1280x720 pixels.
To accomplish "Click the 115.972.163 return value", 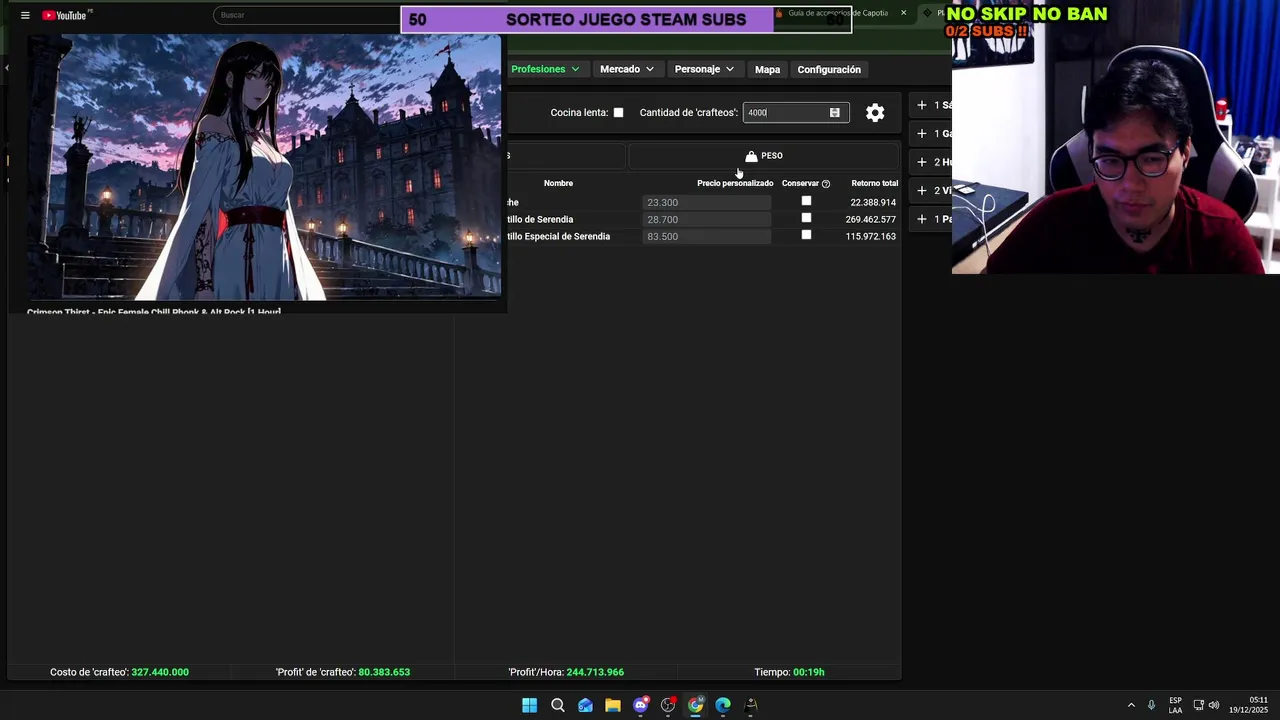I will pos(870,236).
